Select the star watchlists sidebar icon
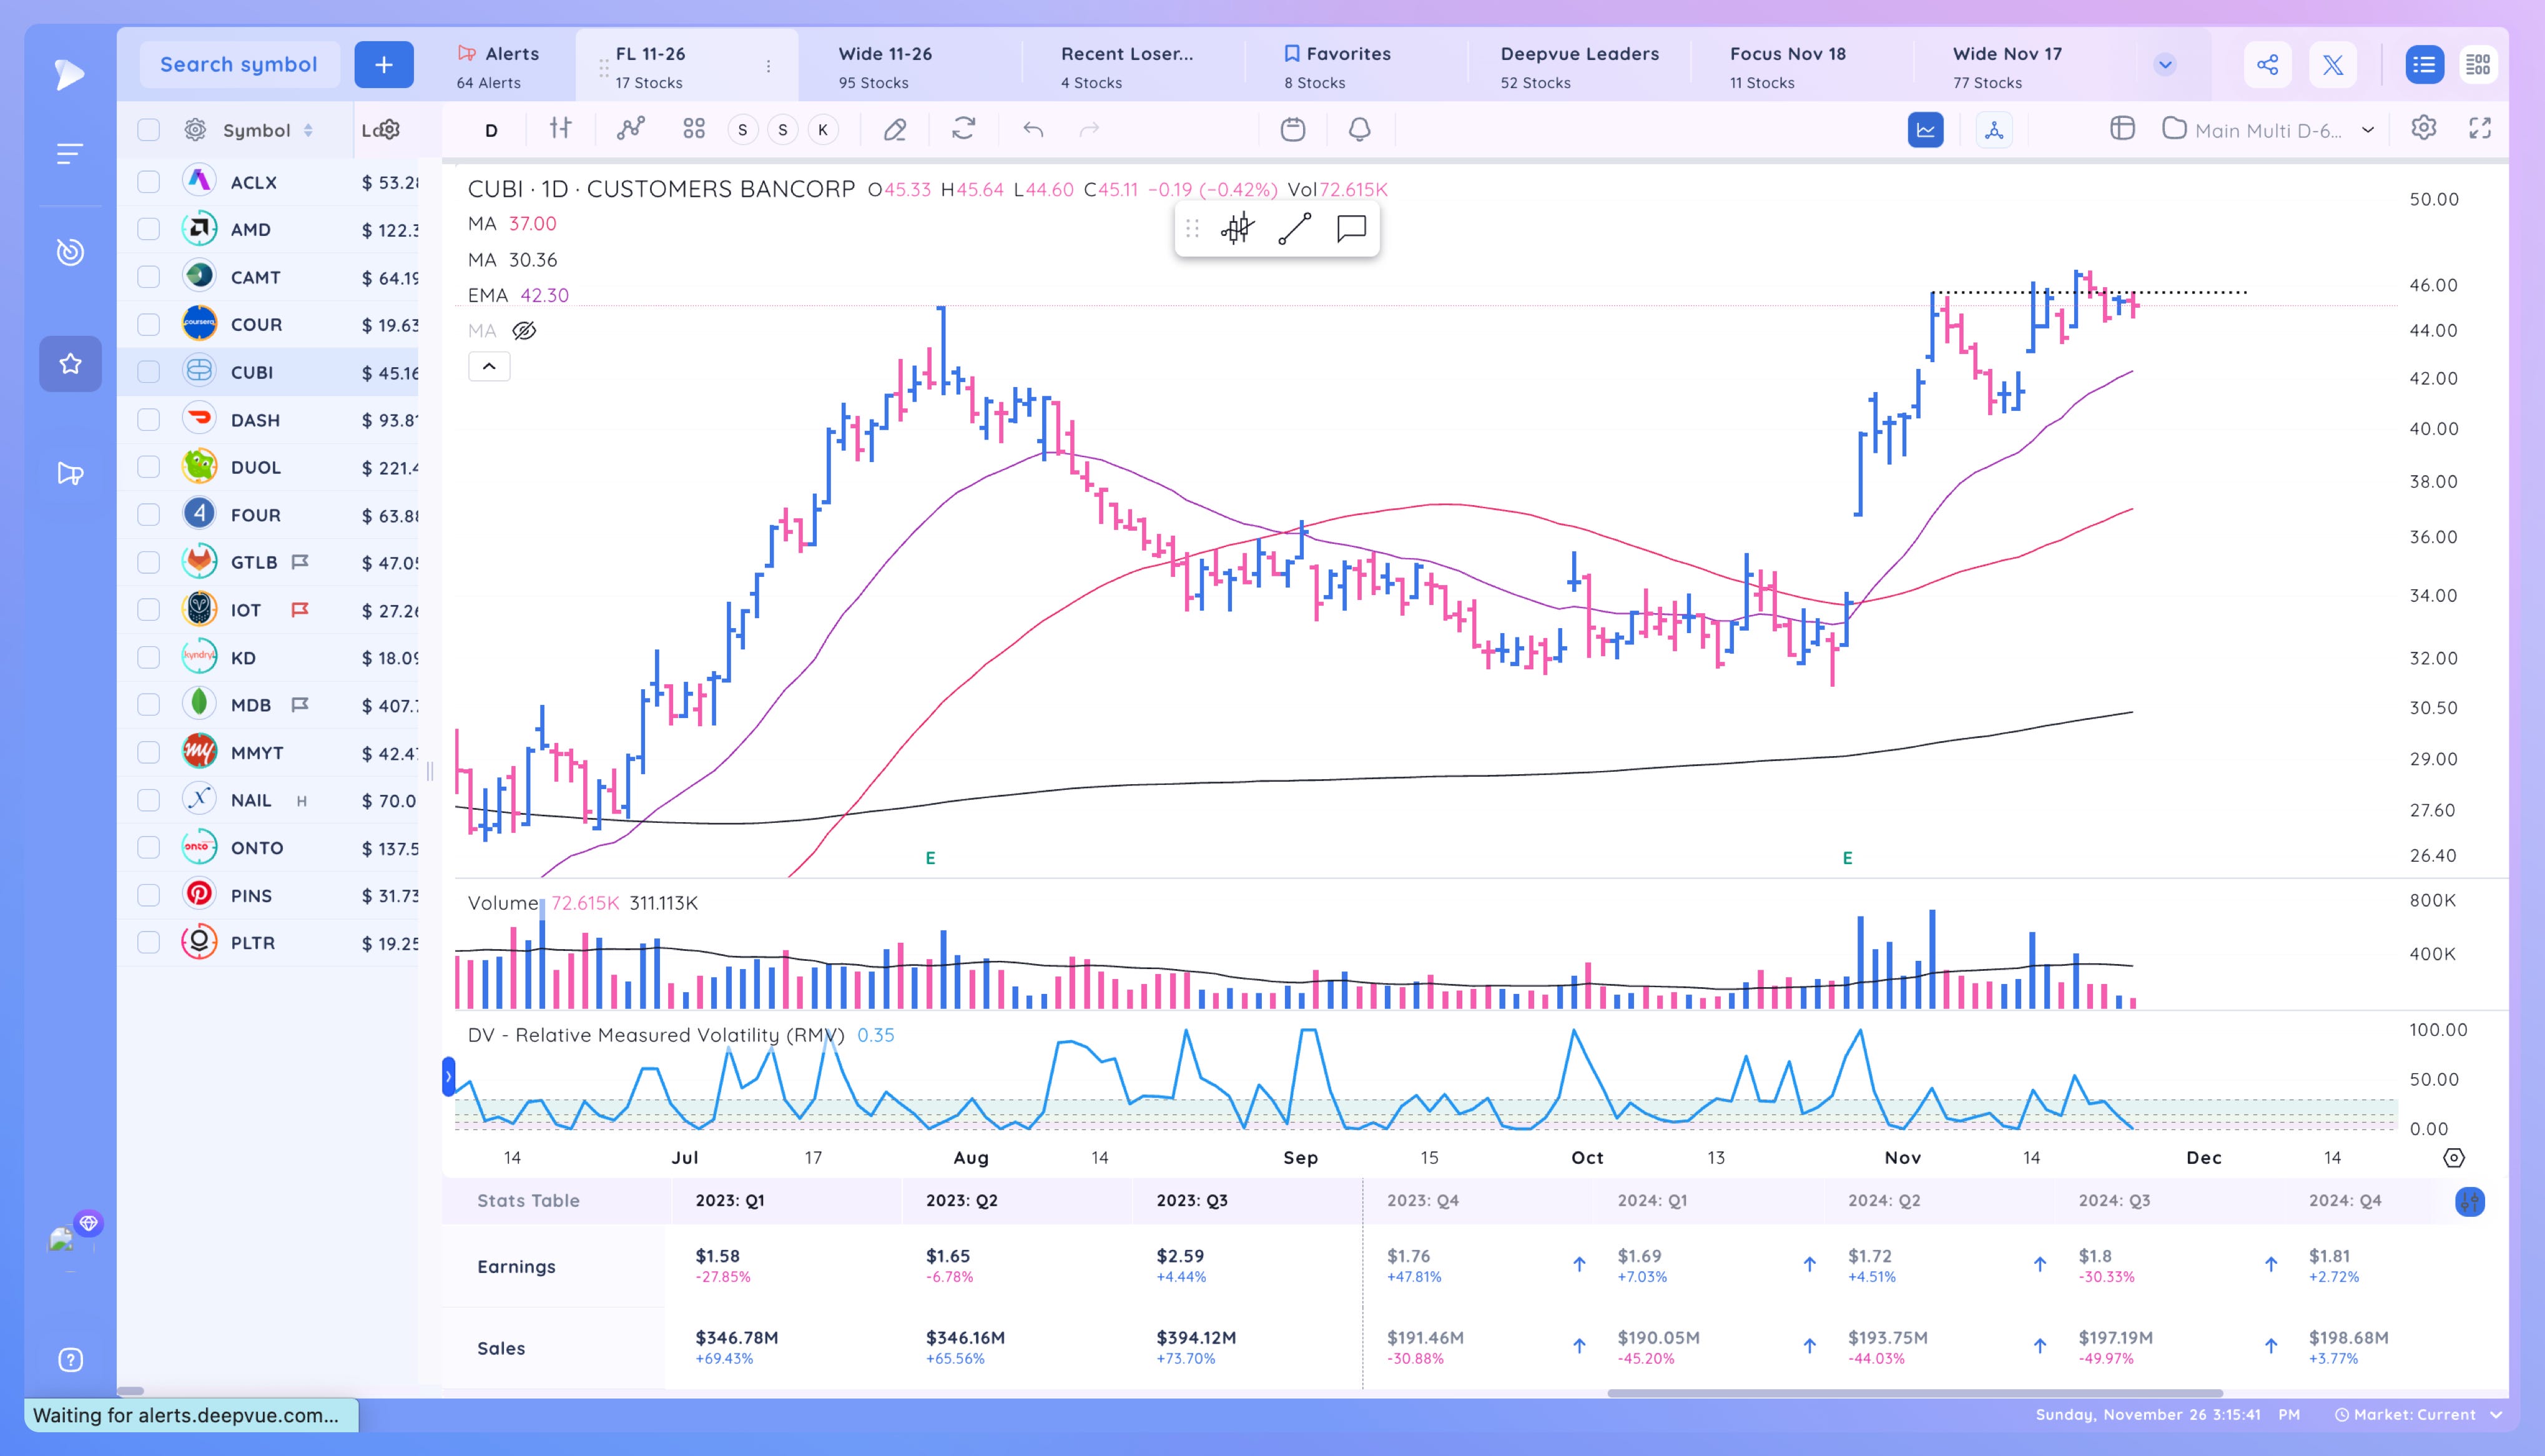The image size is (2545, 1456). (x=70, y=364)
